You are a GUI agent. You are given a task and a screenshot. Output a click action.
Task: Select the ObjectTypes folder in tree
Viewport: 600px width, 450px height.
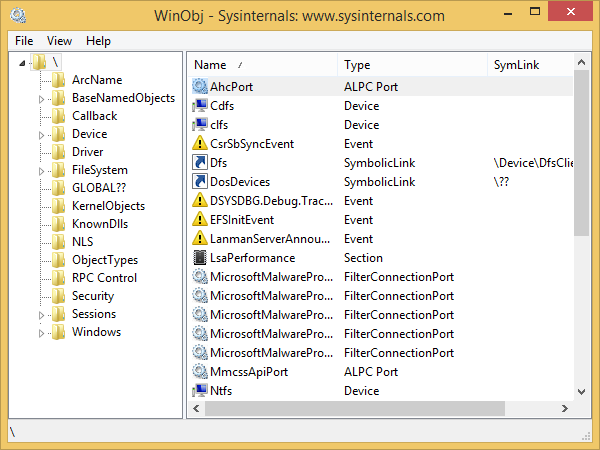104,260
